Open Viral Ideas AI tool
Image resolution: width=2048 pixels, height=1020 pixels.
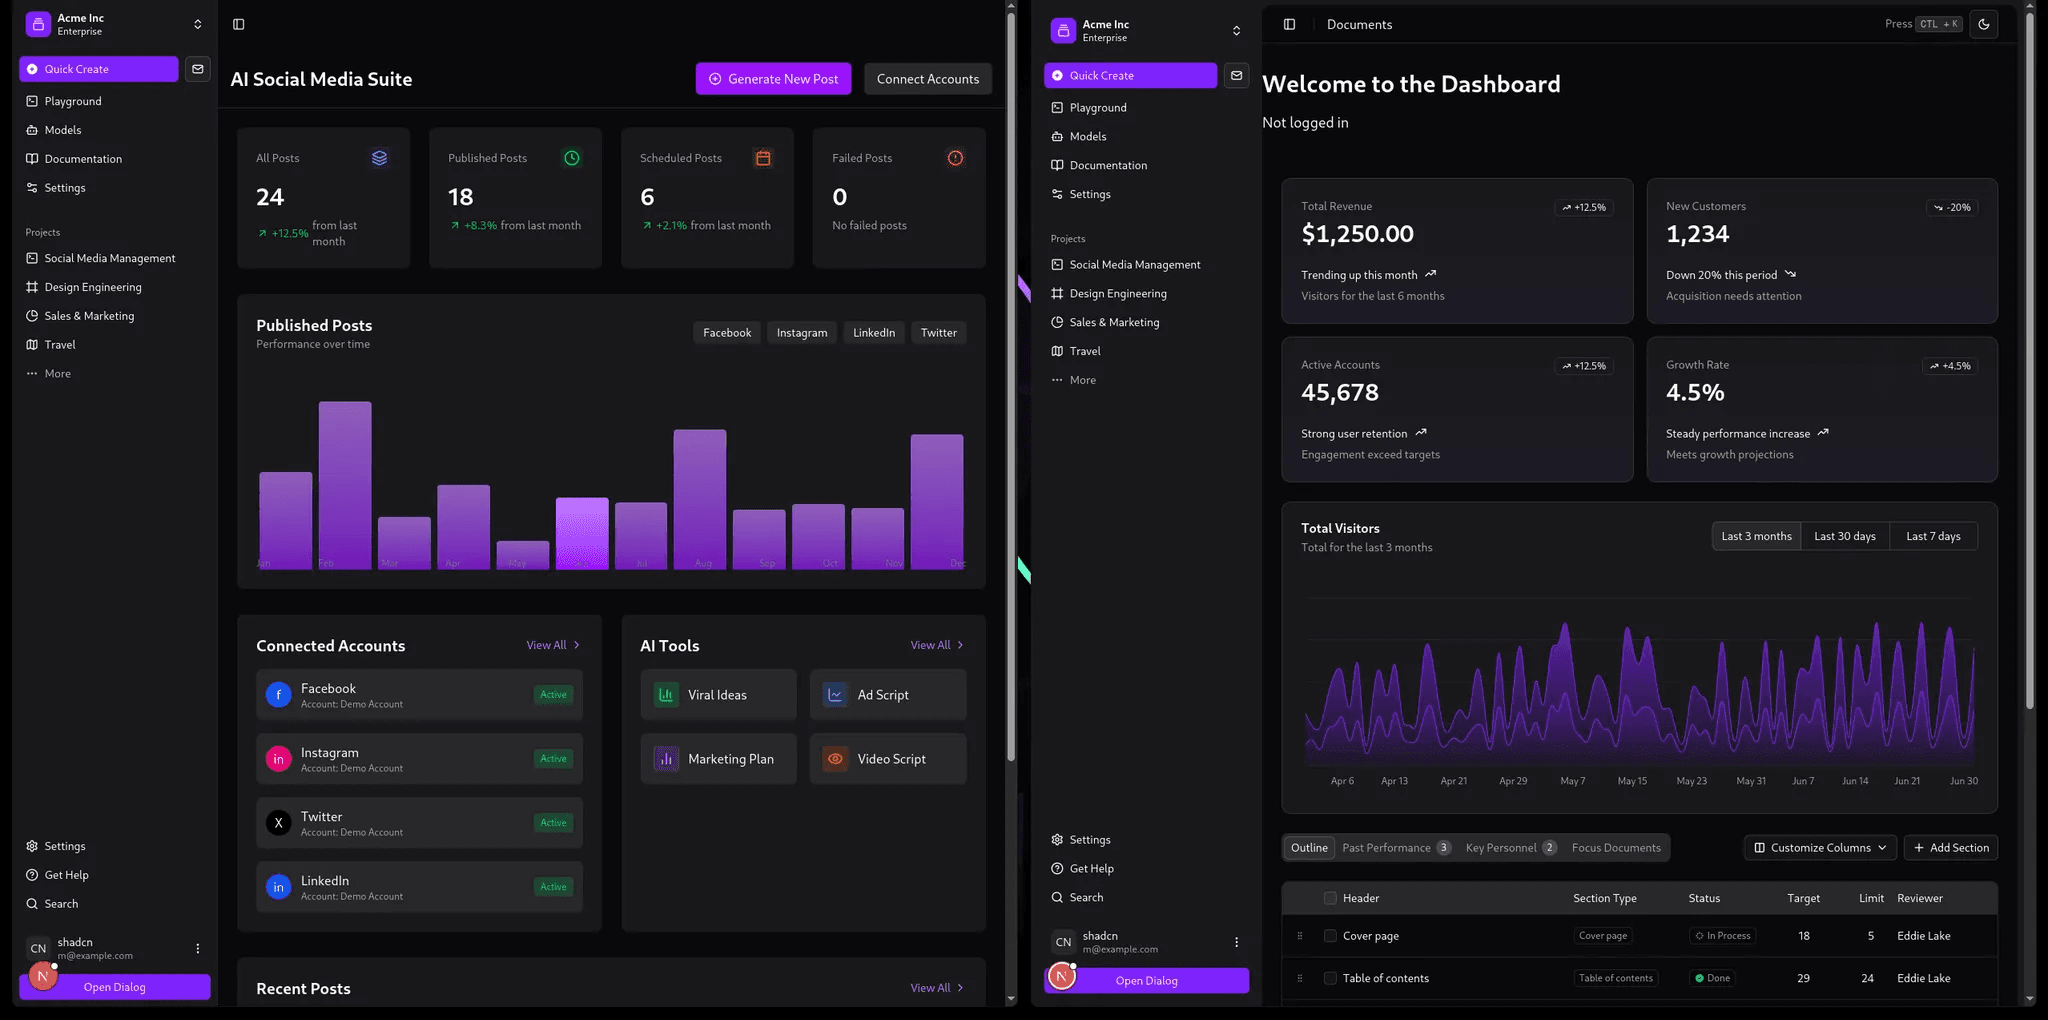[719, 695]
